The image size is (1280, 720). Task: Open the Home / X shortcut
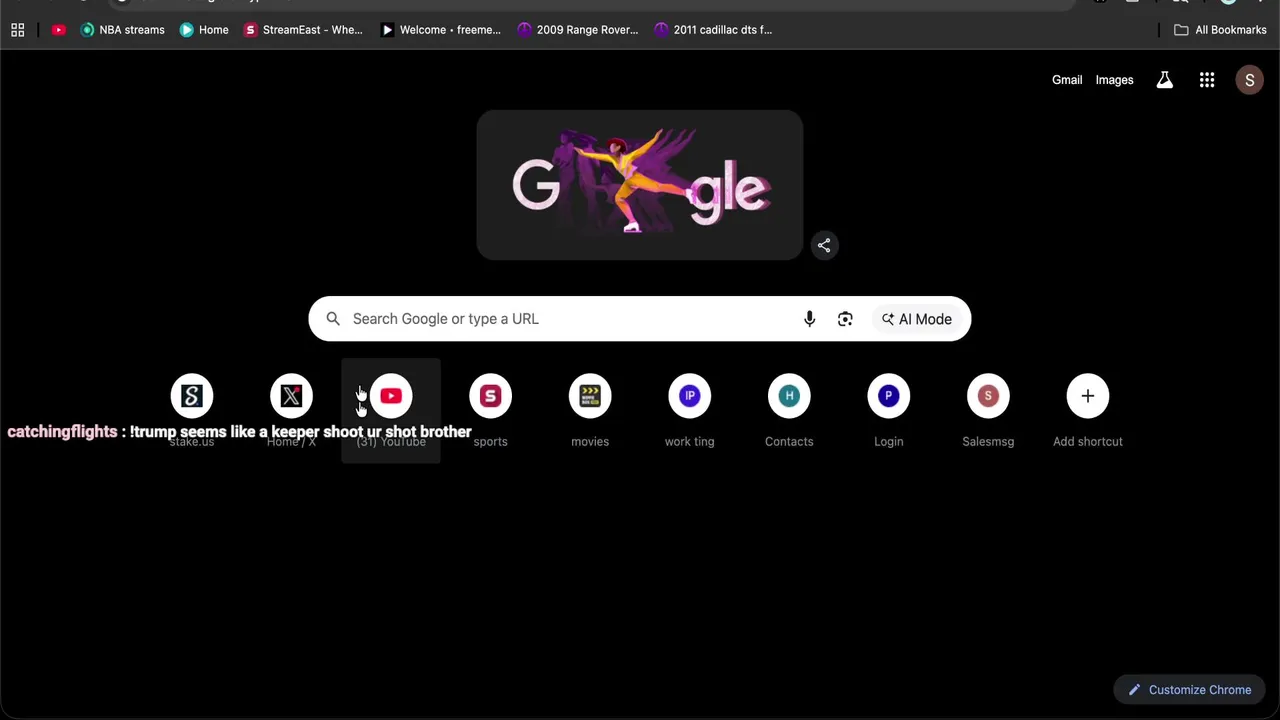pos(291,410)
